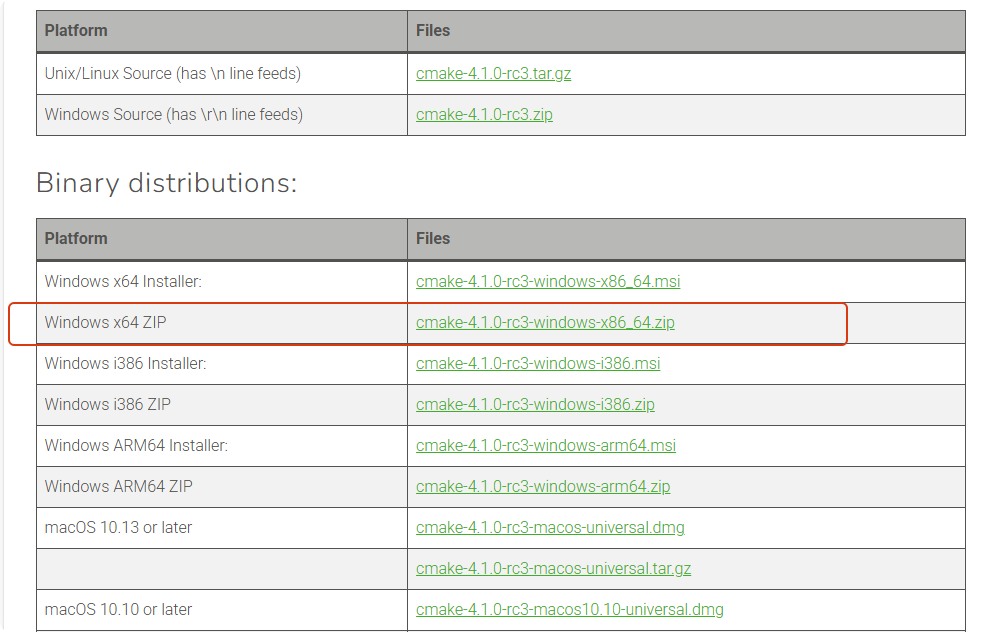Open cmake-4.1.0-rc3-windows-x86_64.zip link

point(545,323)
